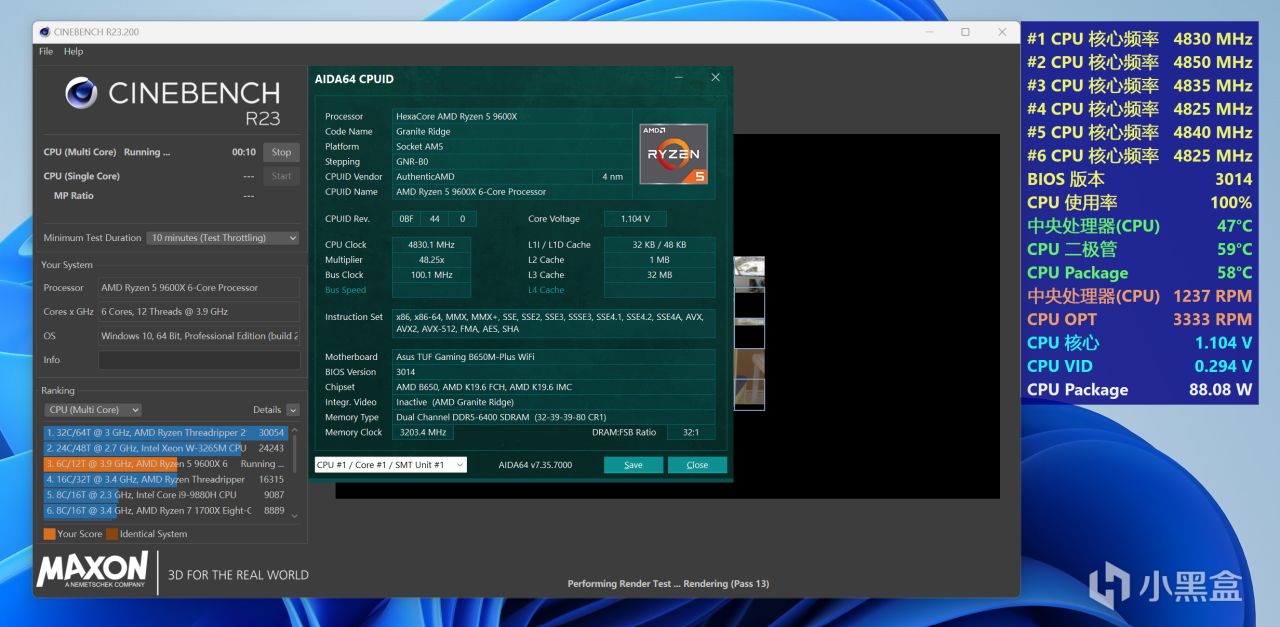Image resolution: width=1280 pixels, height=627 pixels.
Task: Click the Platform value Socket AM5
Action: click(511, 146)
